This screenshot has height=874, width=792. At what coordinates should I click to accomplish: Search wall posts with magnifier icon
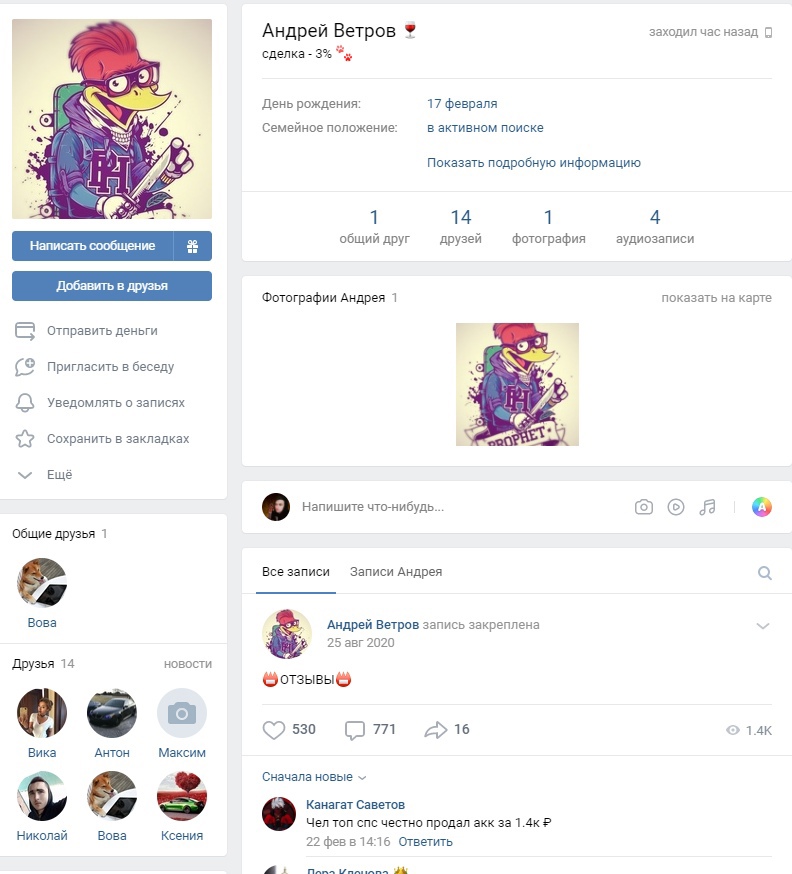[x=765, y=572]
